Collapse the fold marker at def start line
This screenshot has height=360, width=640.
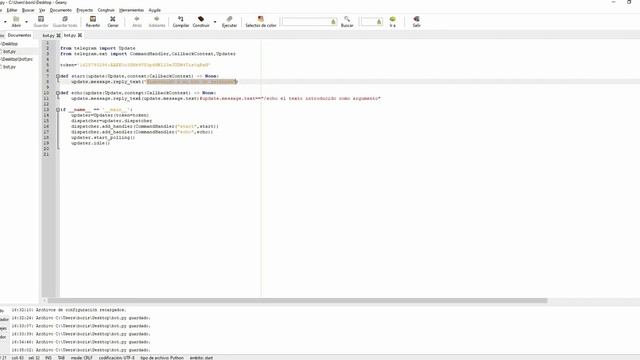pos(58,76)
